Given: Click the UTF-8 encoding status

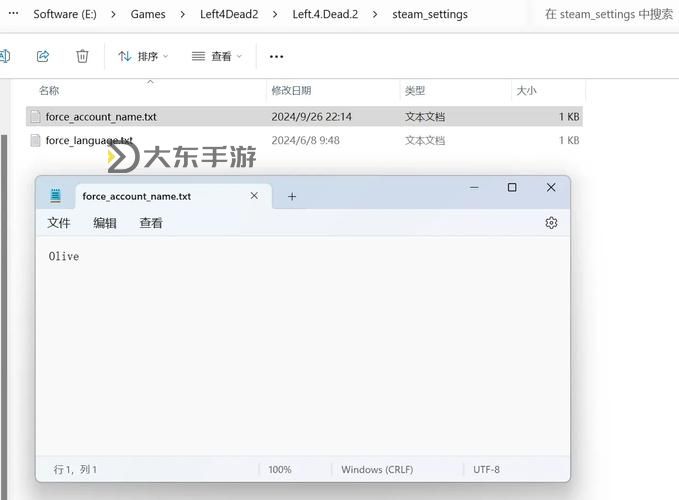Looking at the screenshot, I should (486, 469).
